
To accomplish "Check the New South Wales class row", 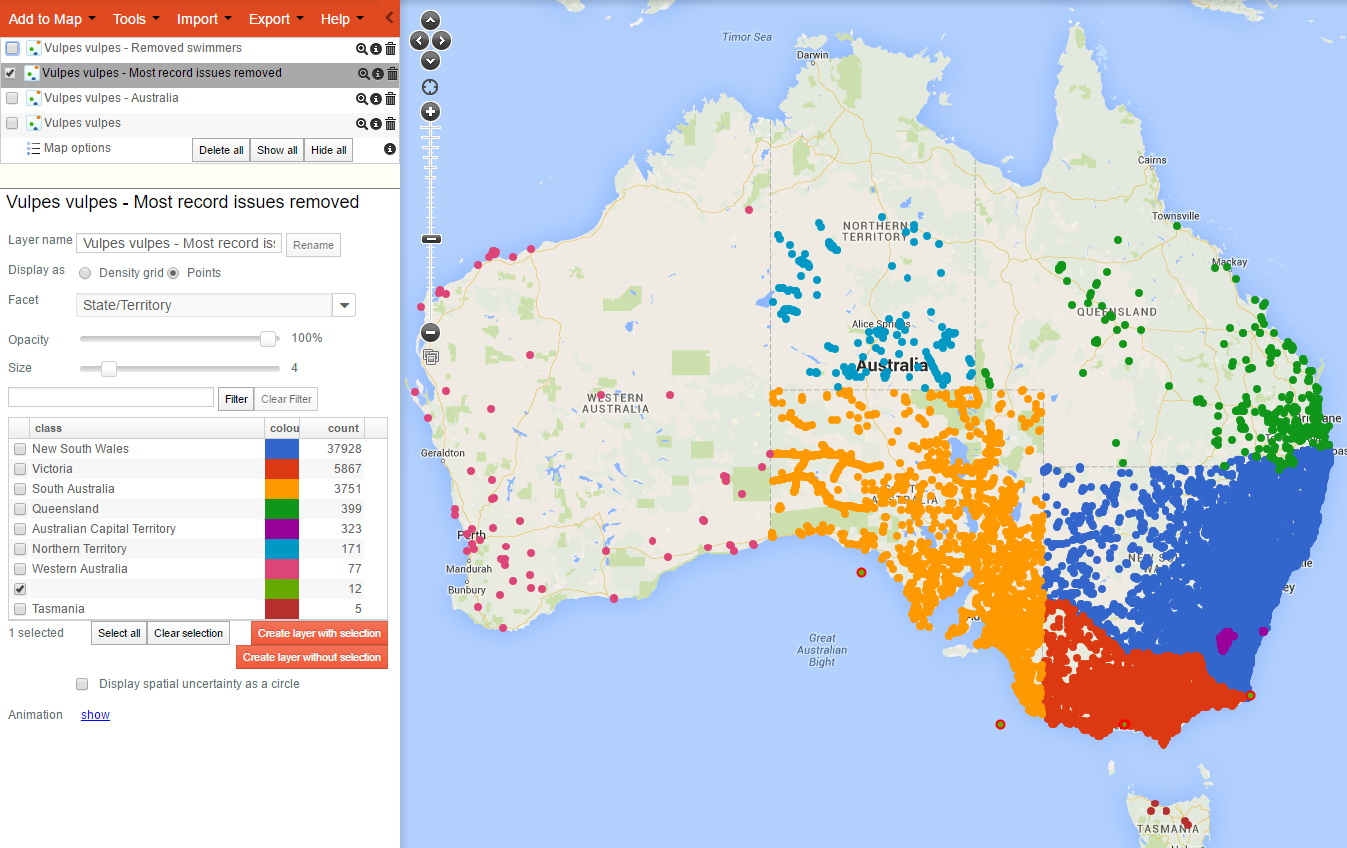I will [x=20, y=449].
